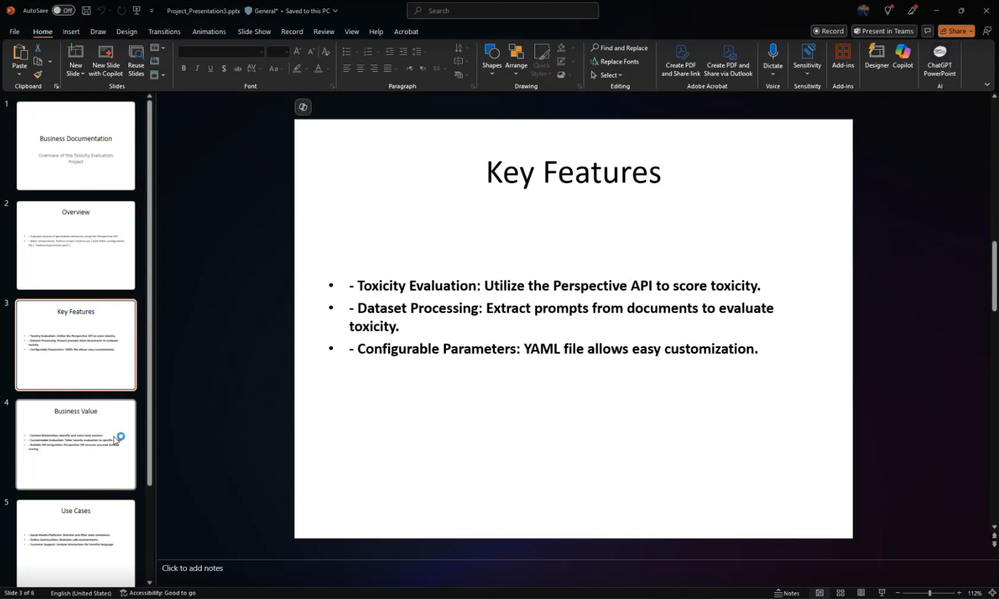Open the Arrange objects tool

(x=516, y=59)
